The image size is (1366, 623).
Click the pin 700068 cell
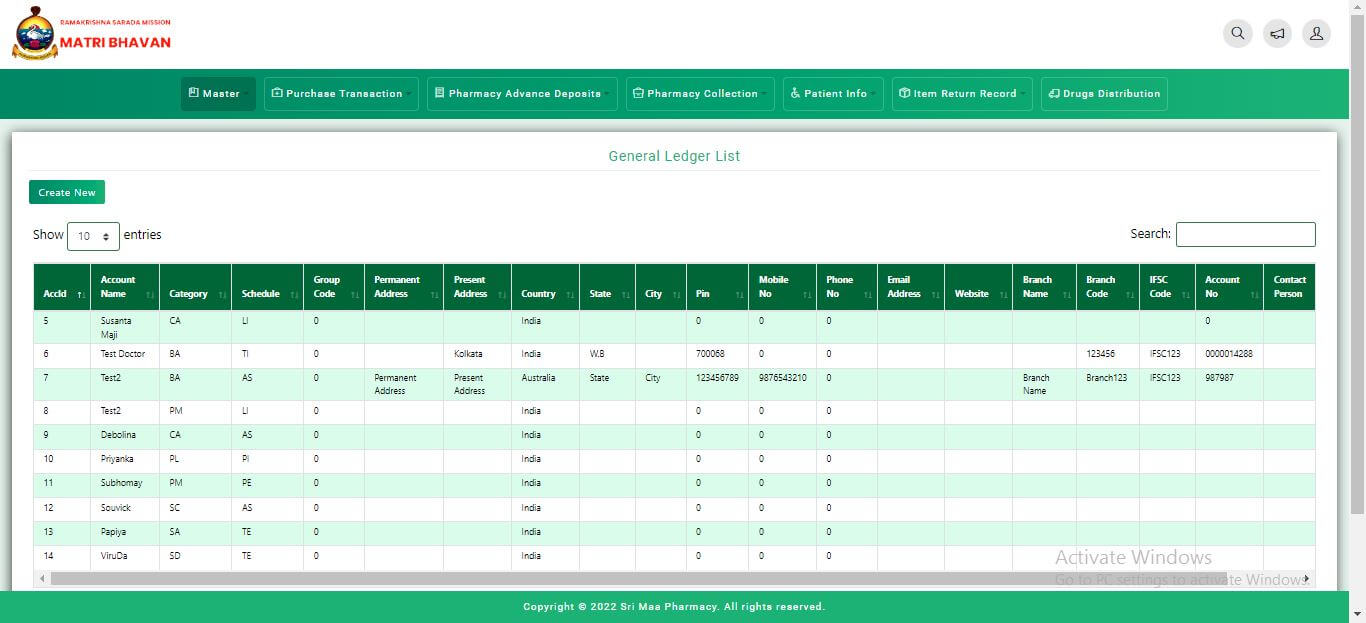point(717,354)
